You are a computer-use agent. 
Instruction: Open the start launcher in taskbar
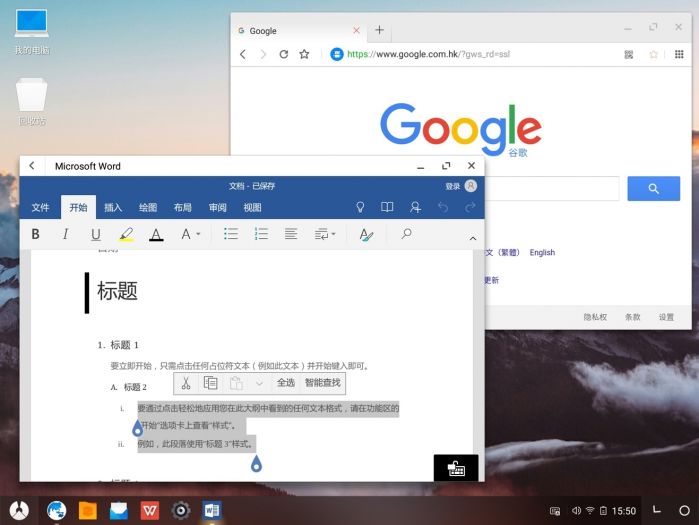[19, 510]
